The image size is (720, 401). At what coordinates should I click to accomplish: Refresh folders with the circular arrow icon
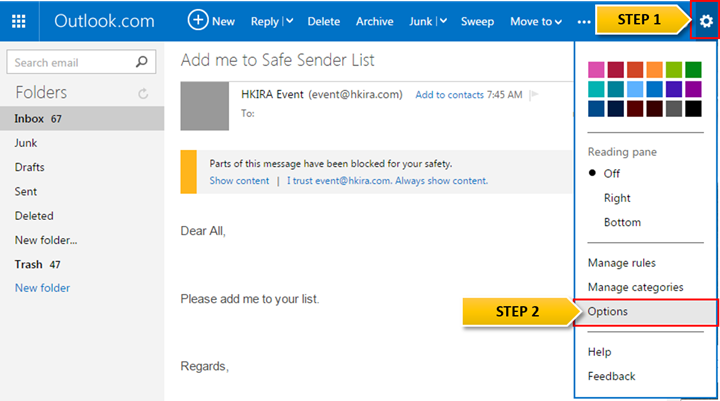coord(143,94)
